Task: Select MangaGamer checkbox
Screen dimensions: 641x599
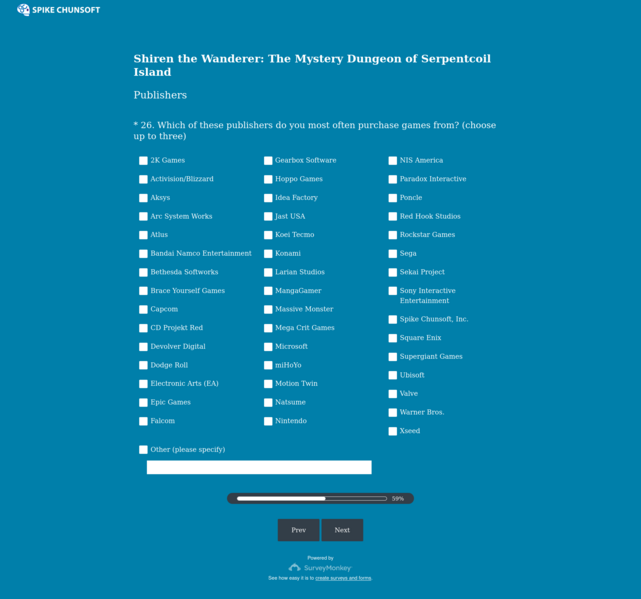Action: (x=268, y=291)
